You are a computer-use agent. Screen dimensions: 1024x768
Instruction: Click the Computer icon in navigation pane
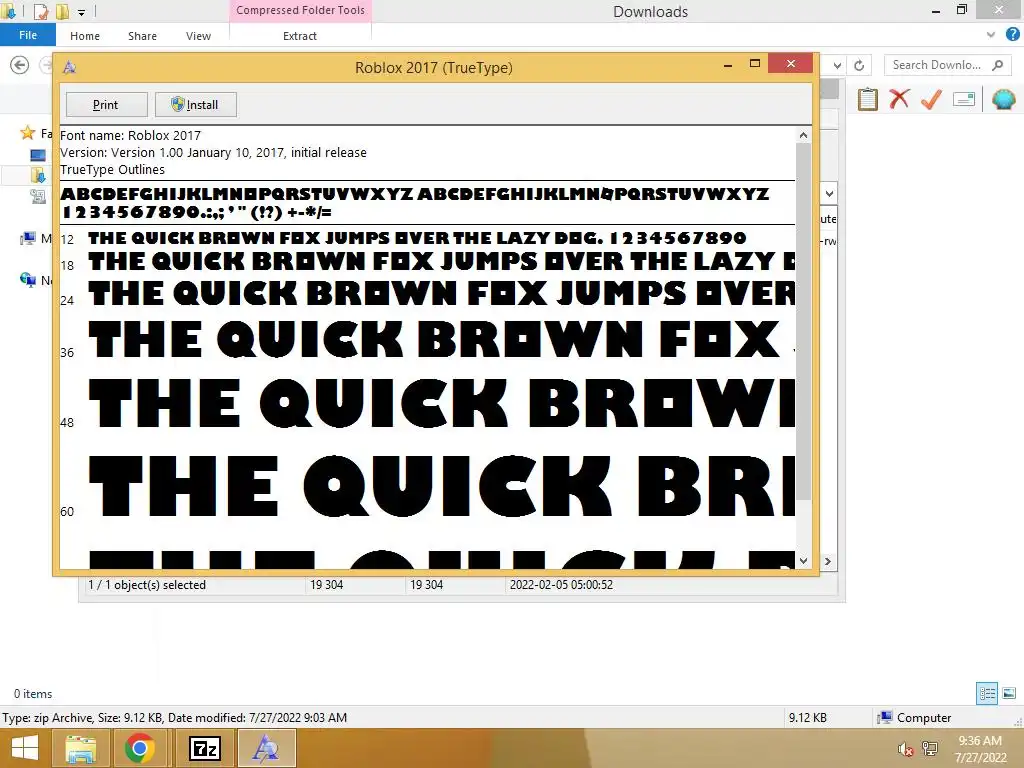click(x=27, y=238)
